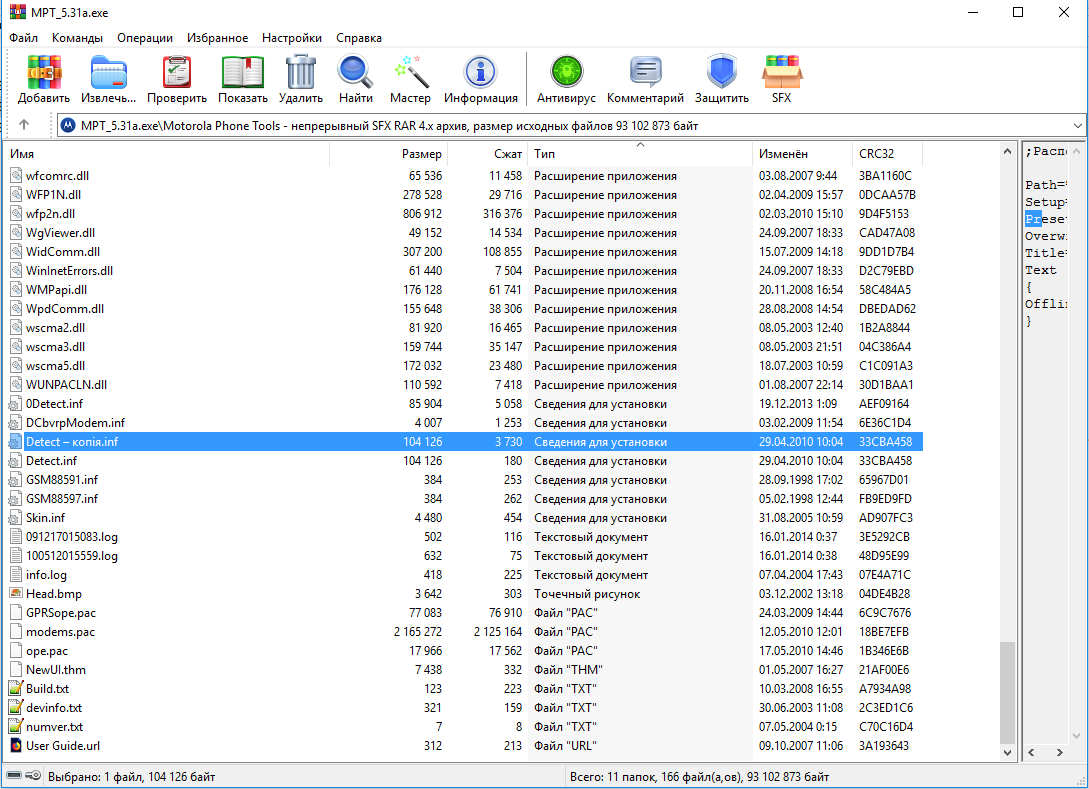
Task: Click the Добавить toolbar icon
Action: pos(44,72)
